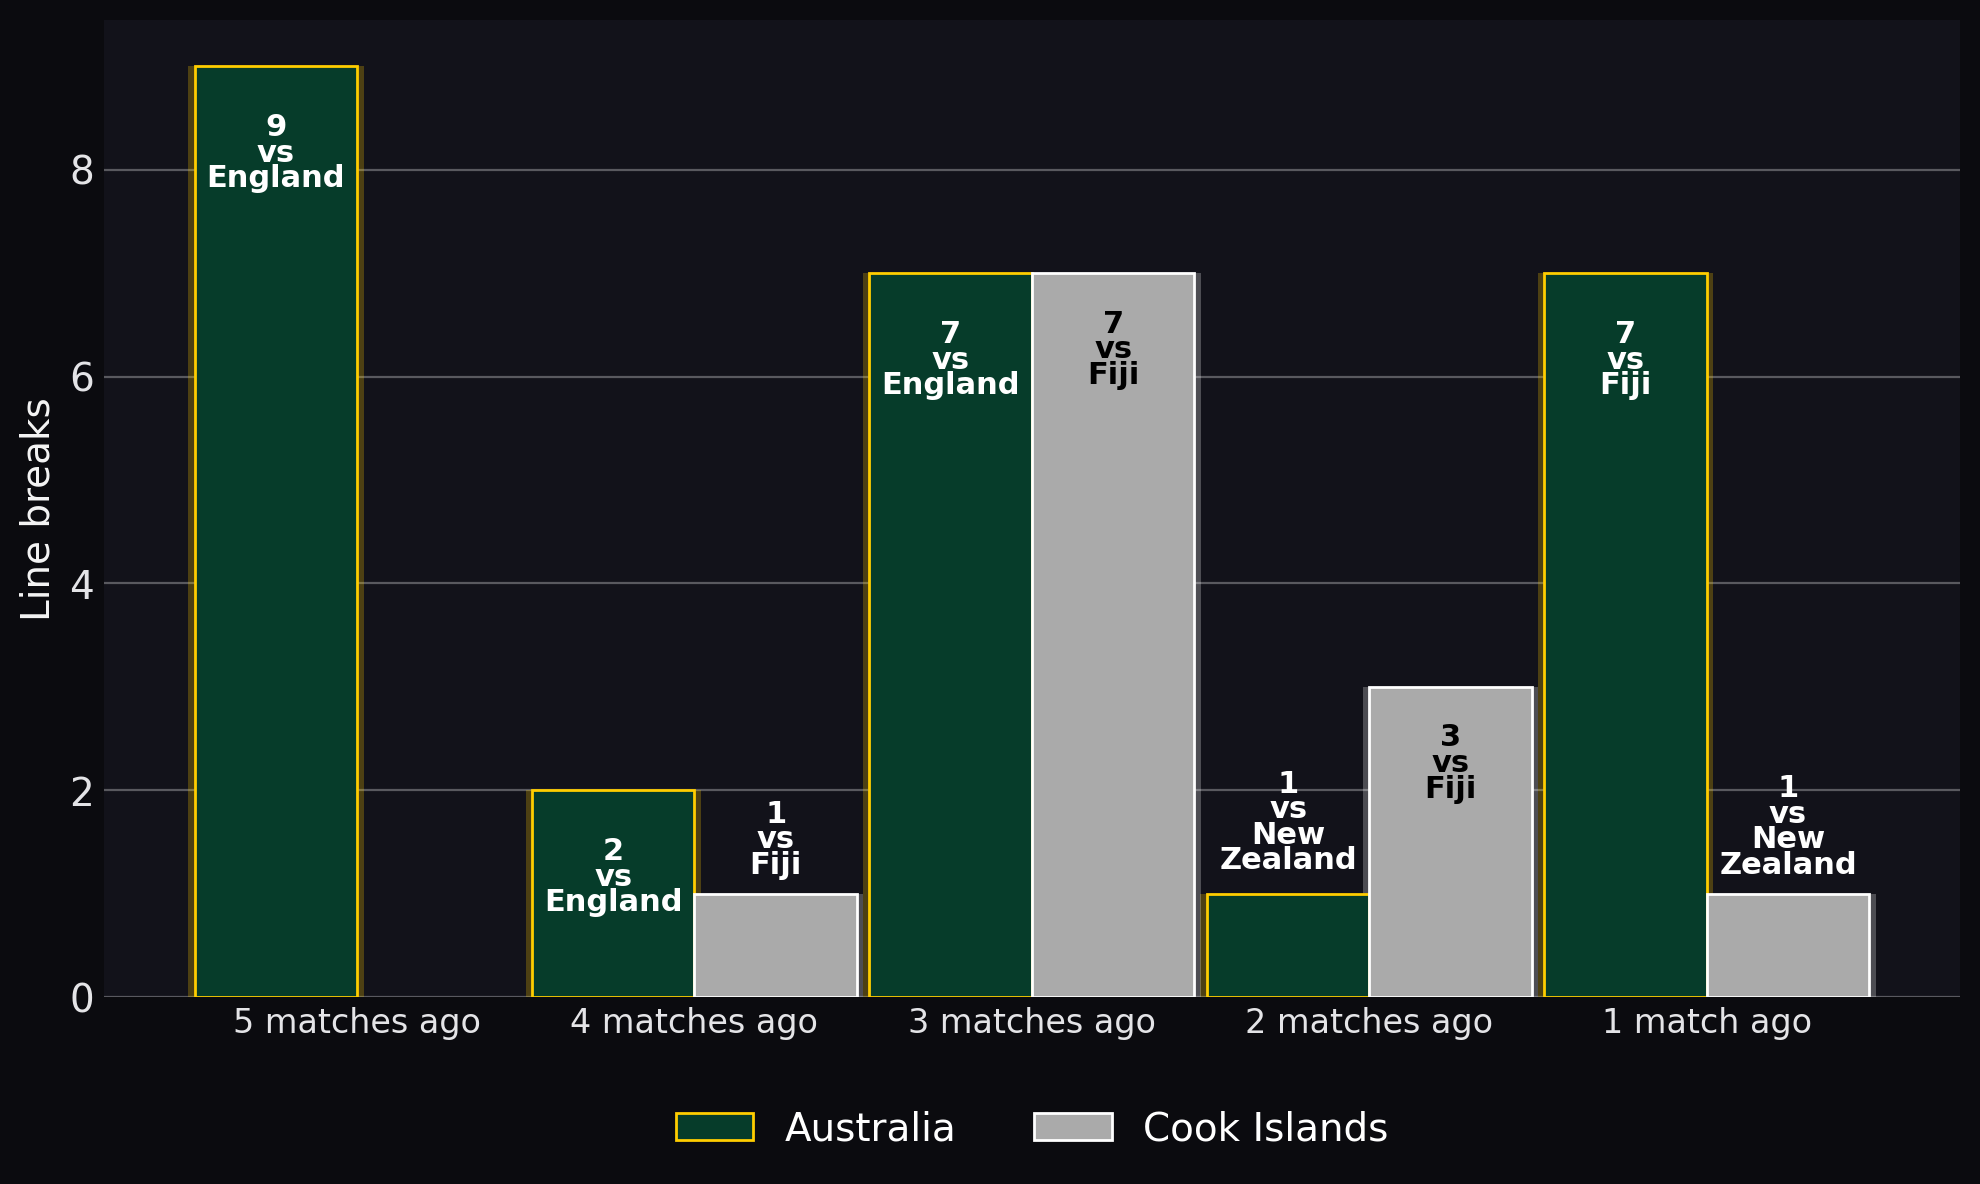Click Australia's 1 vs New Zealand bar
The image size is (1980, 1184).
point(1288,945)
